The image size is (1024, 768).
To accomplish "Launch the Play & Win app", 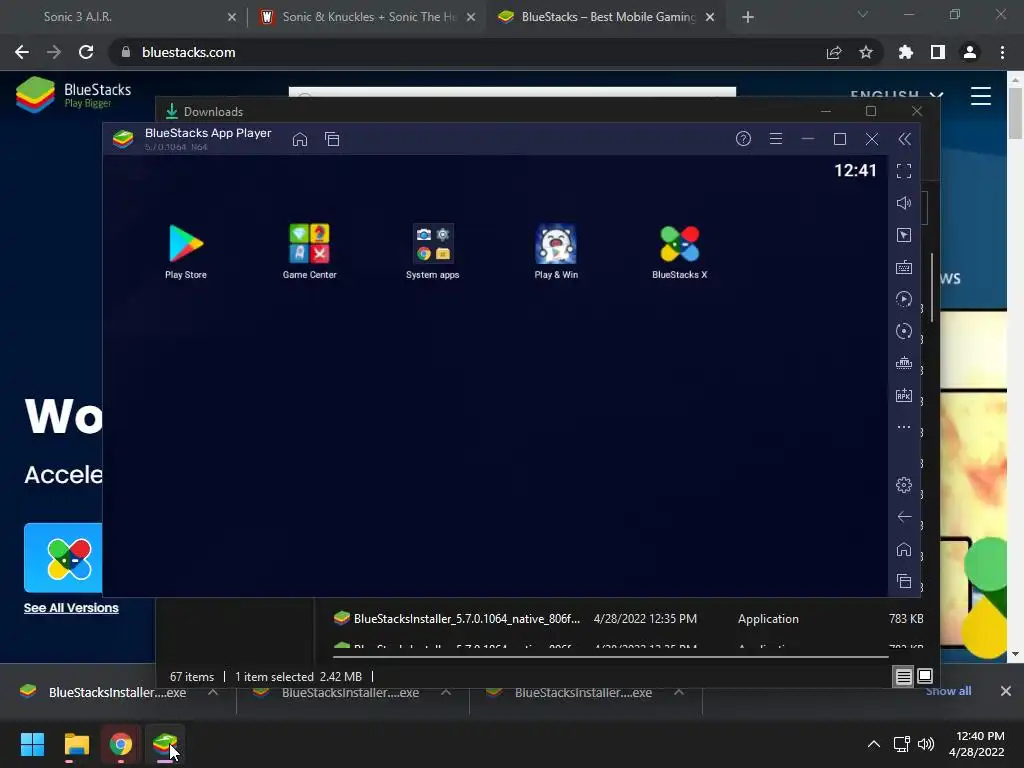I will [x=556, y=251].
